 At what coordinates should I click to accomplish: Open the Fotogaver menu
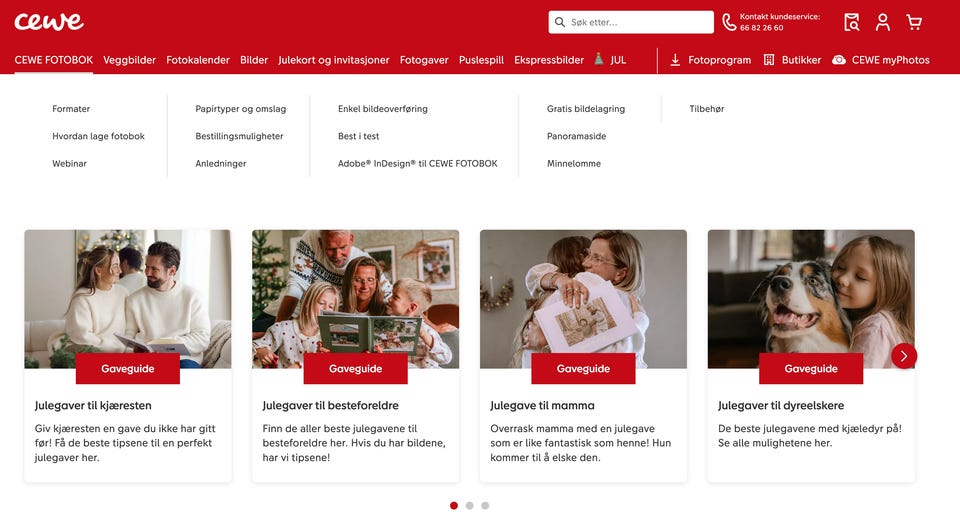424,60
